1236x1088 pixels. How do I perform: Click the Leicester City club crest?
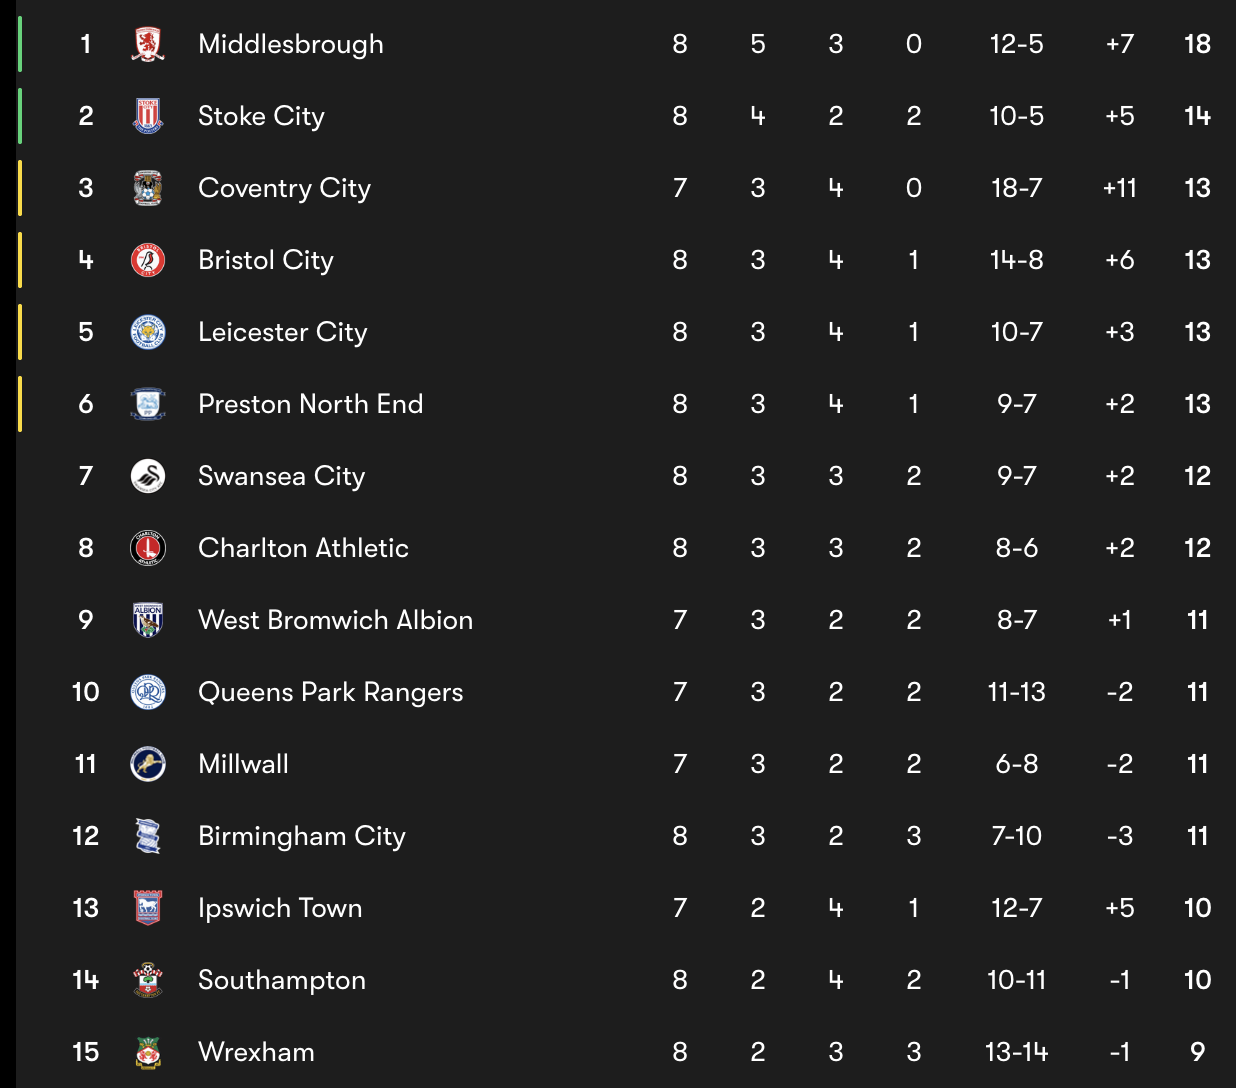click(148, 332)
